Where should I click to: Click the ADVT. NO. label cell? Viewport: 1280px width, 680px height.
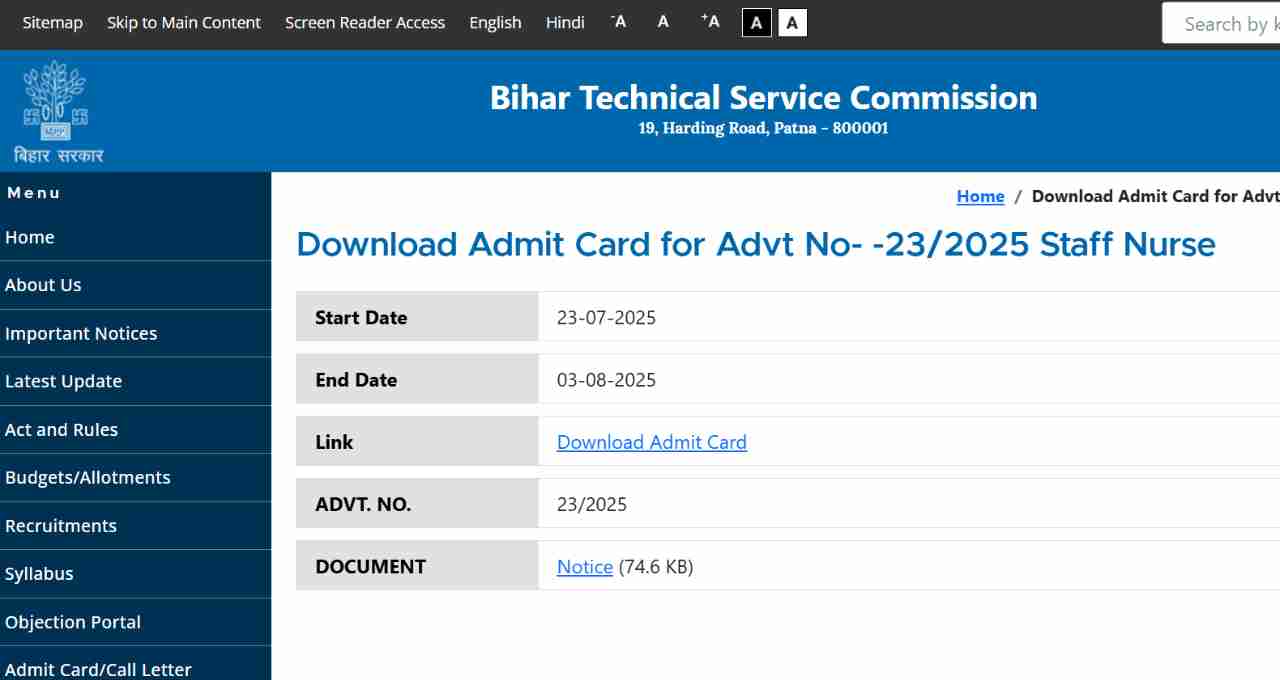point(417,503)
